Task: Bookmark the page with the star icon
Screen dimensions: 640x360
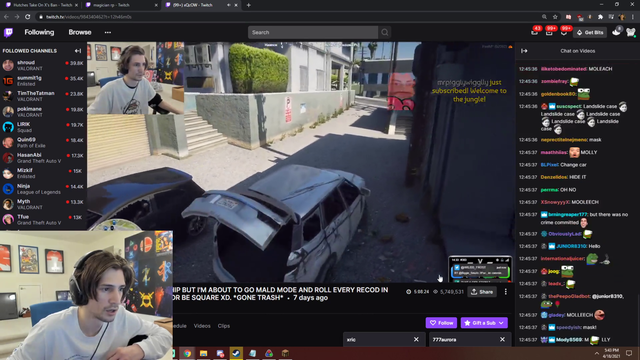Action: 555,17
